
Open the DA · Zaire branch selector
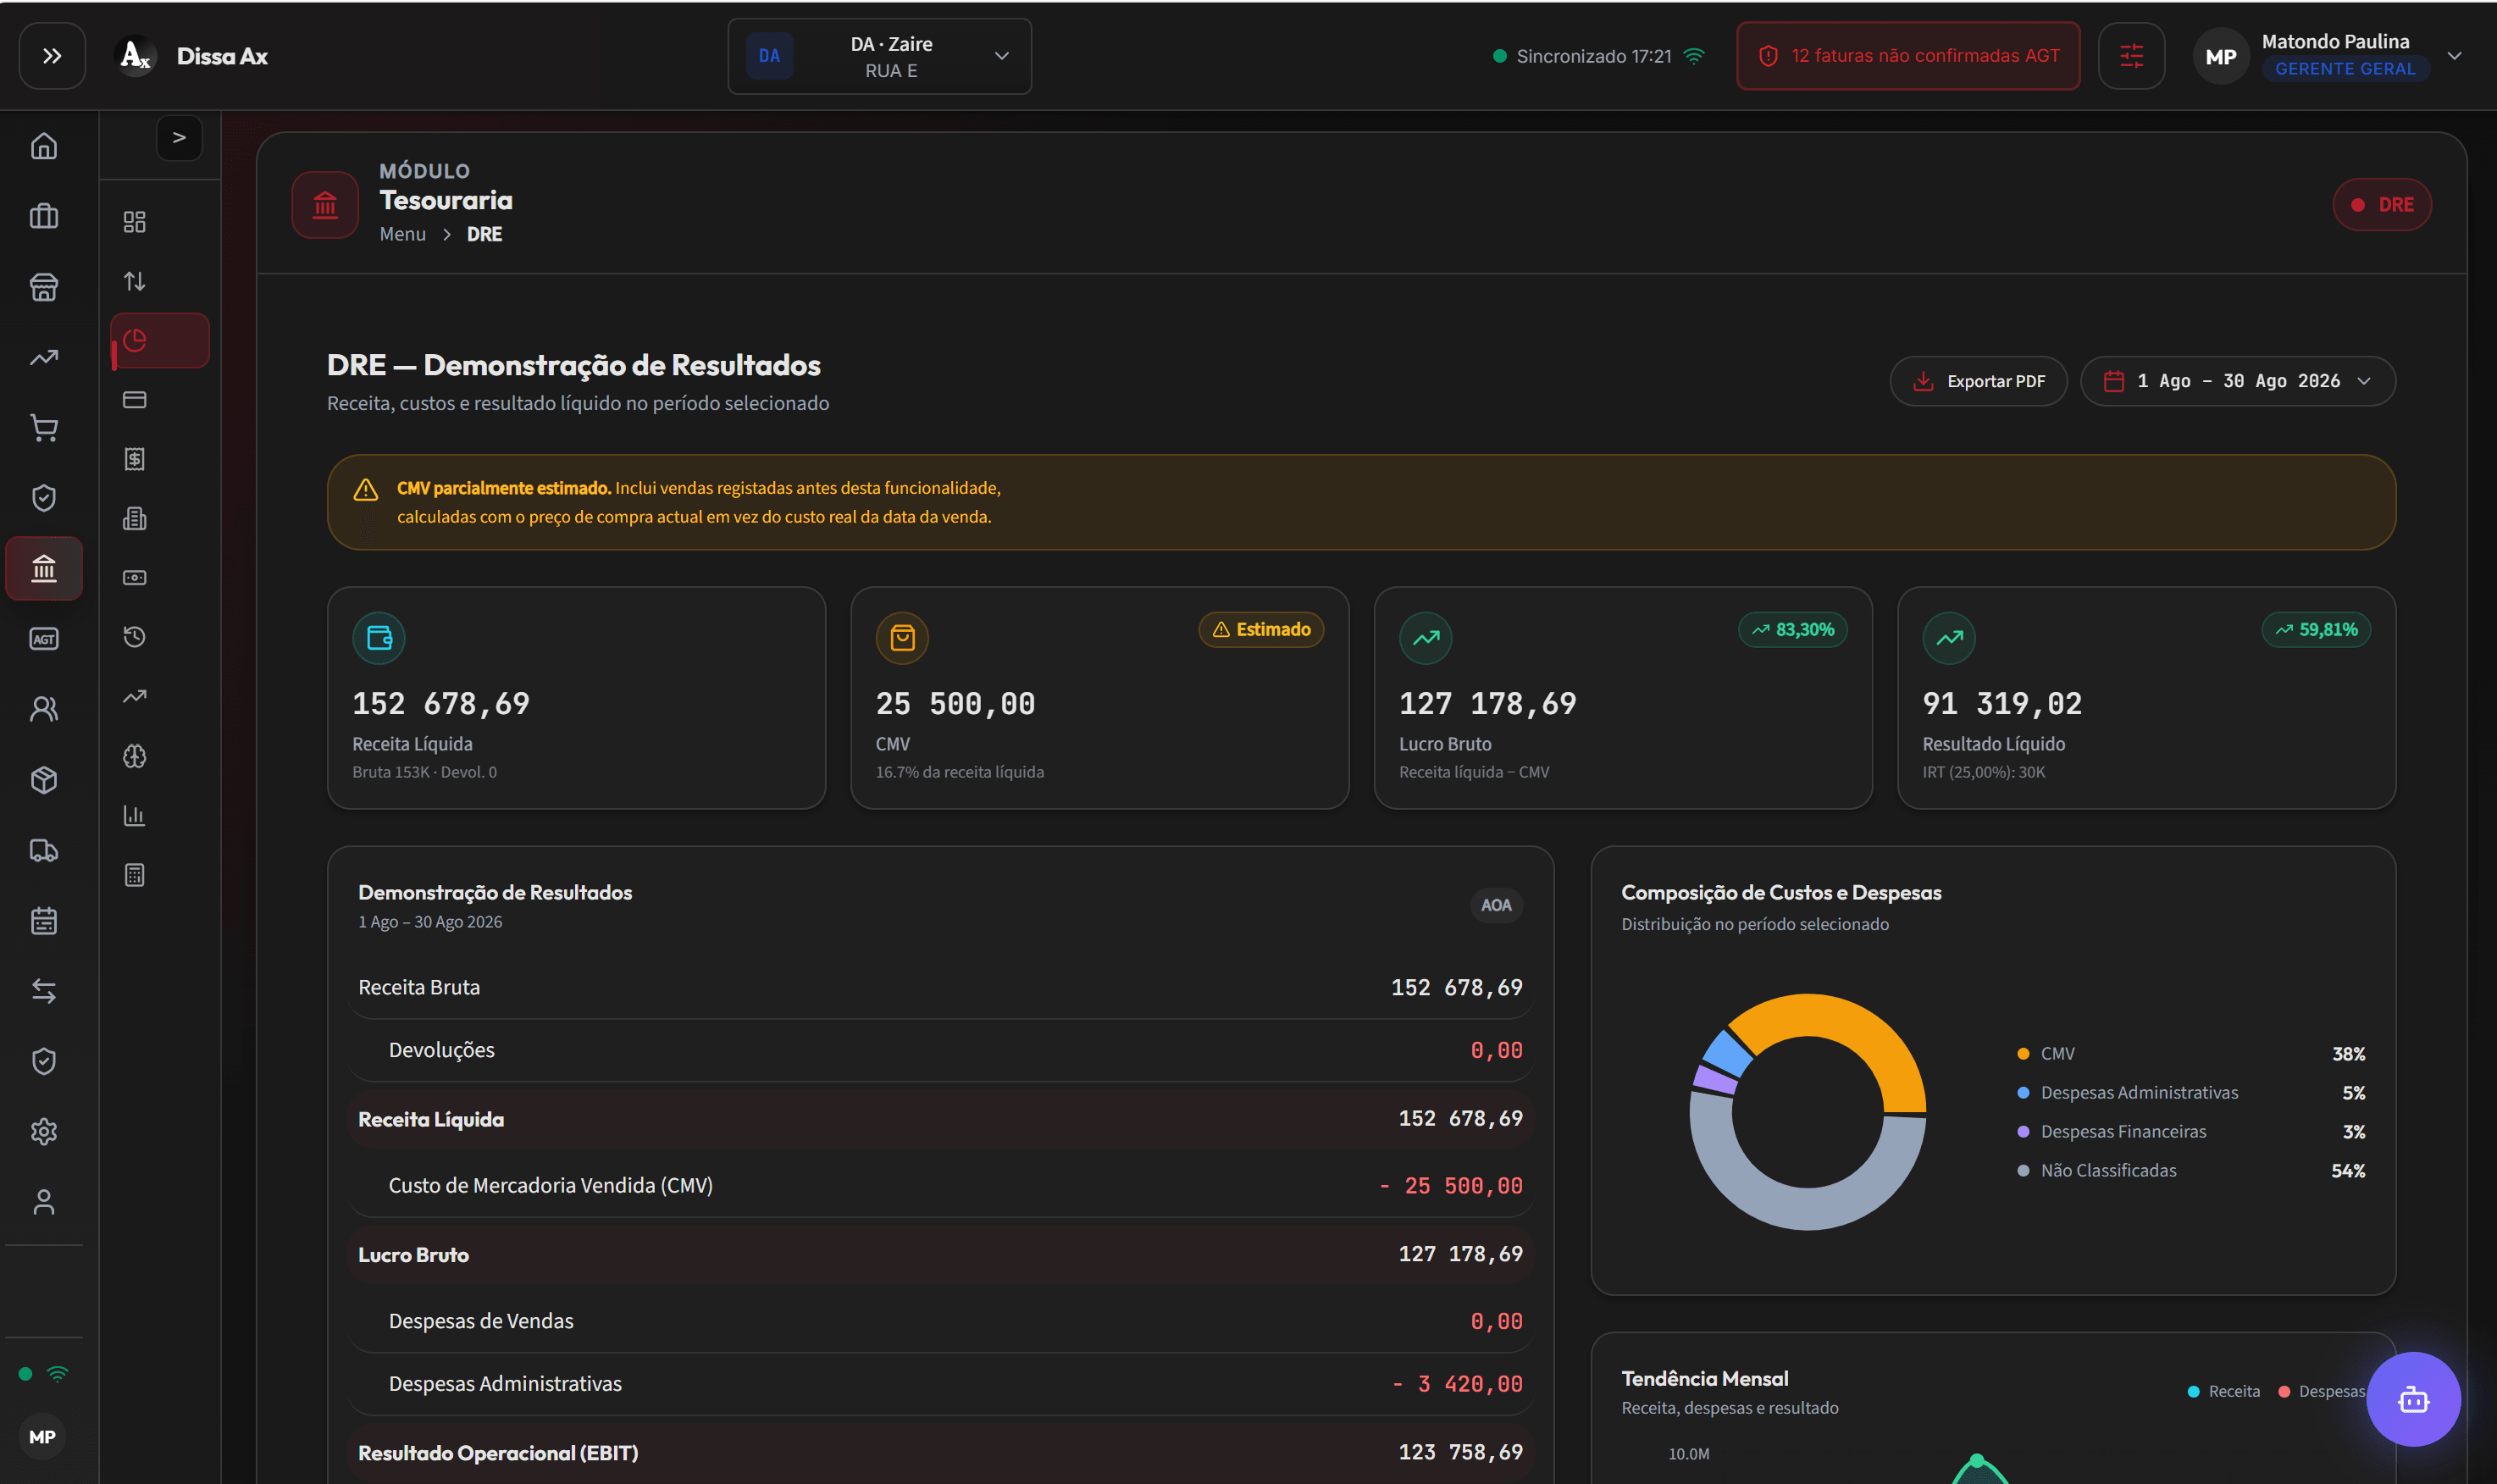879,56
